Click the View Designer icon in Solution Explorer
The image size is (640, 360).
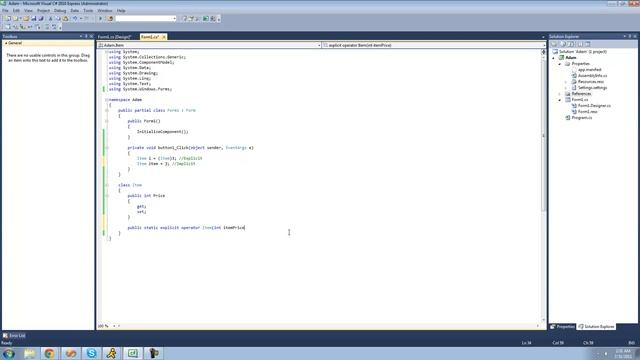(588, 44)
